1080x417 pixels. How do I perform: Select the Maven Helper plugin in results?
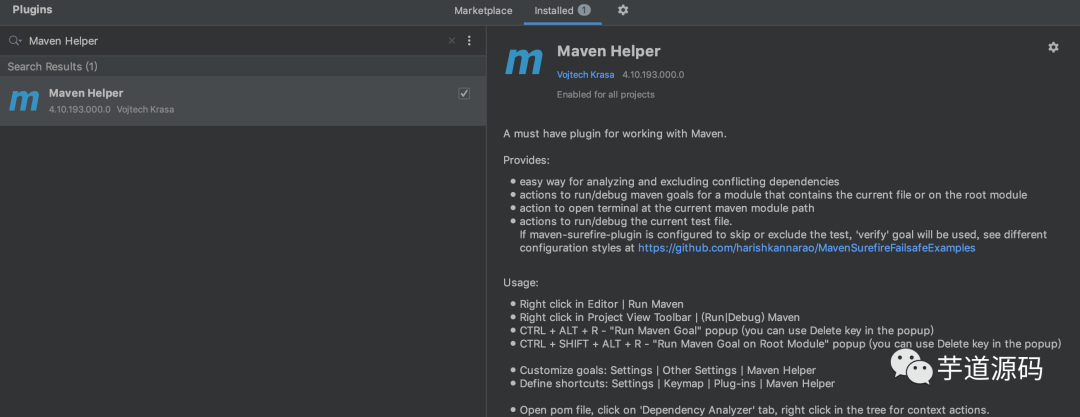pos(242,101)
